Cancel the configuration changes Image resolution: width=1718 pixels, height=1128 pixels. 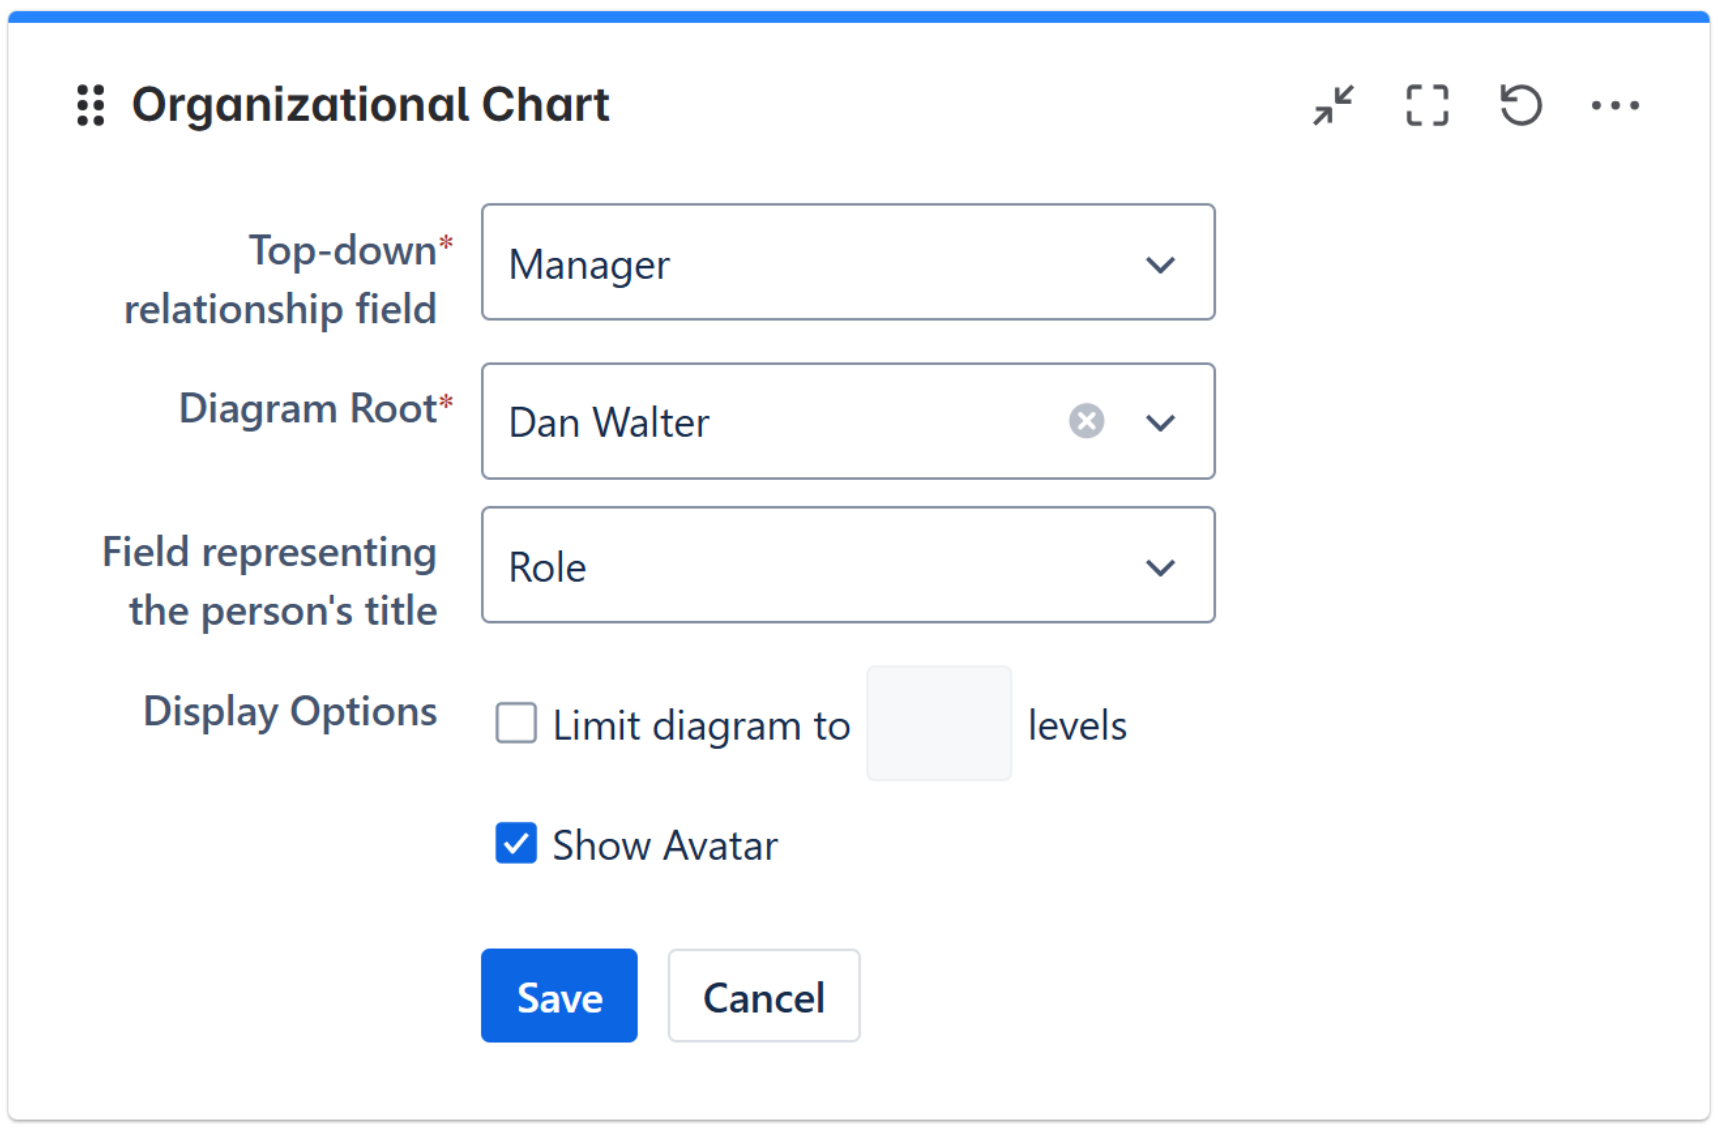click(x=764, y=996)
